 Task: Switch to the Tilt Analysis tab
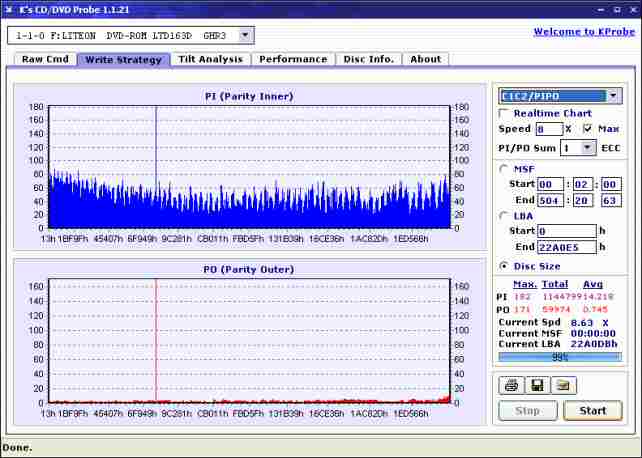click(x=211, y=59)
